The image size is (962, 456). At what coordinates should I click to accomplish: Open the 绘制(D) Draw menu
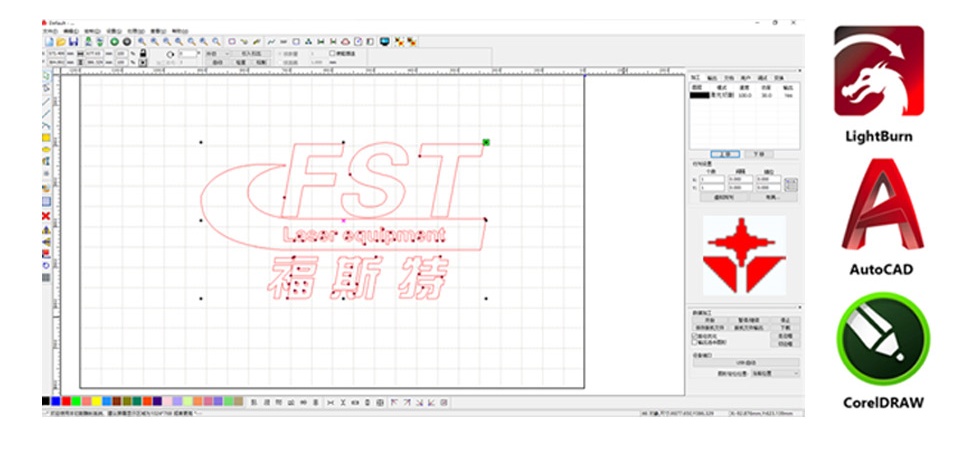tap(92, 31)
